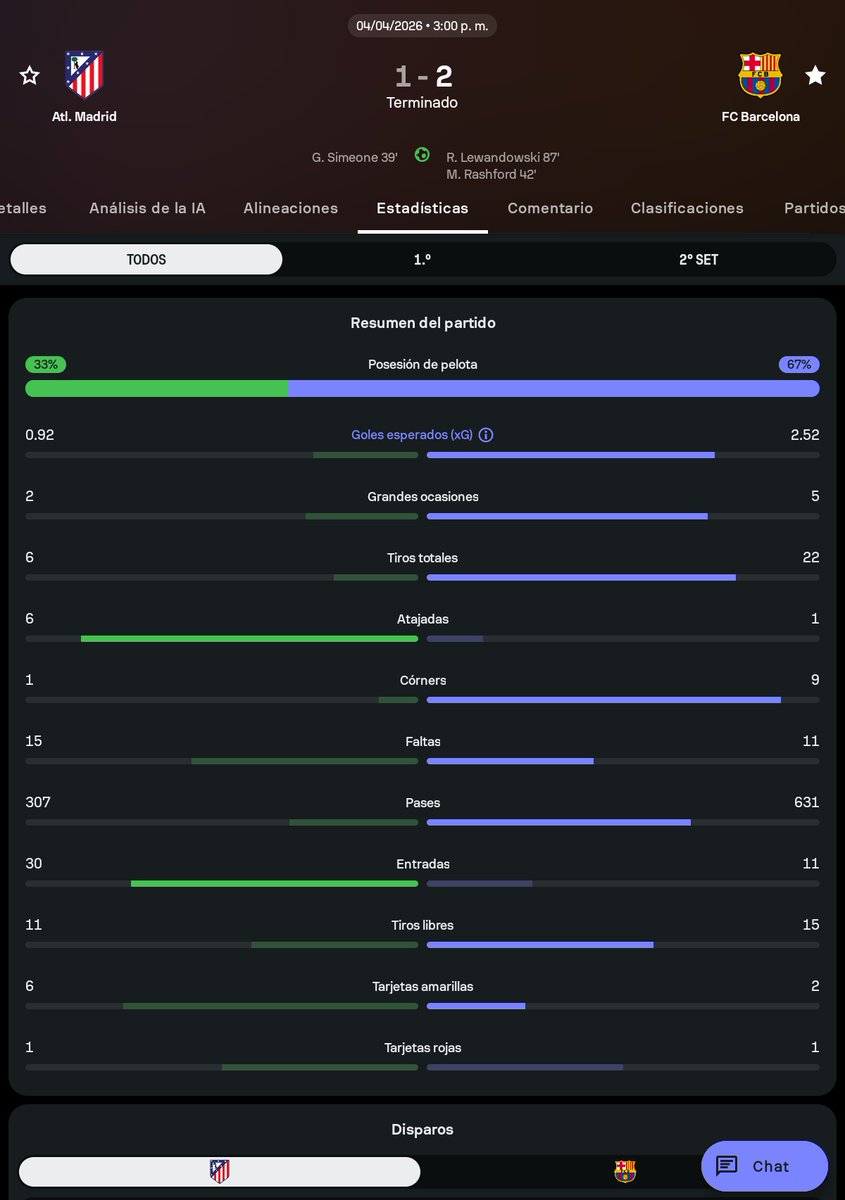Click the 33% possession badge
Image resolution: width=845 pixels, height=1200 pixels.
pos(45,364)
